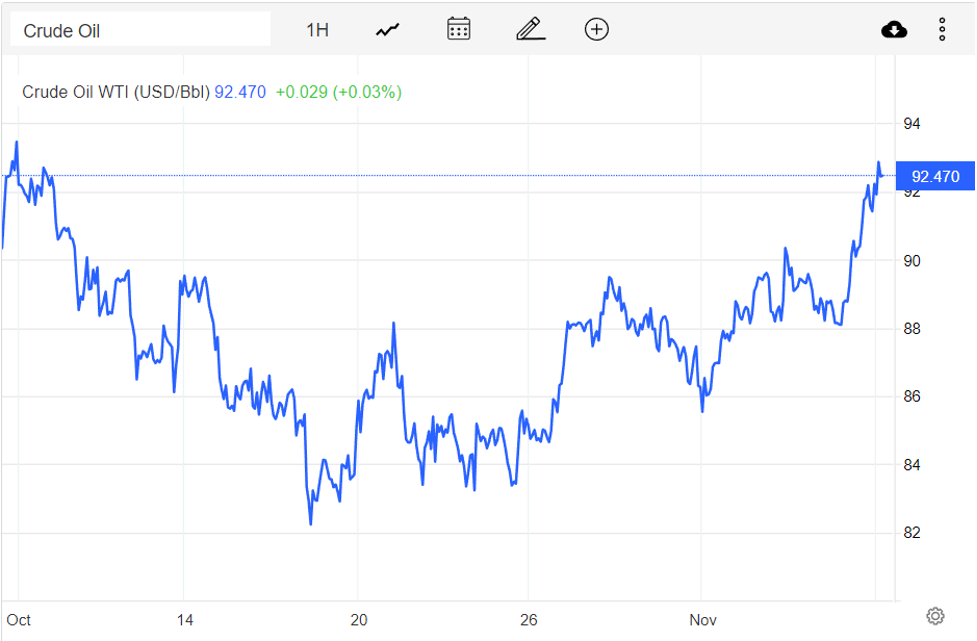
Task: Click the 26 date marker on time axis
Action: click(530, 620)
